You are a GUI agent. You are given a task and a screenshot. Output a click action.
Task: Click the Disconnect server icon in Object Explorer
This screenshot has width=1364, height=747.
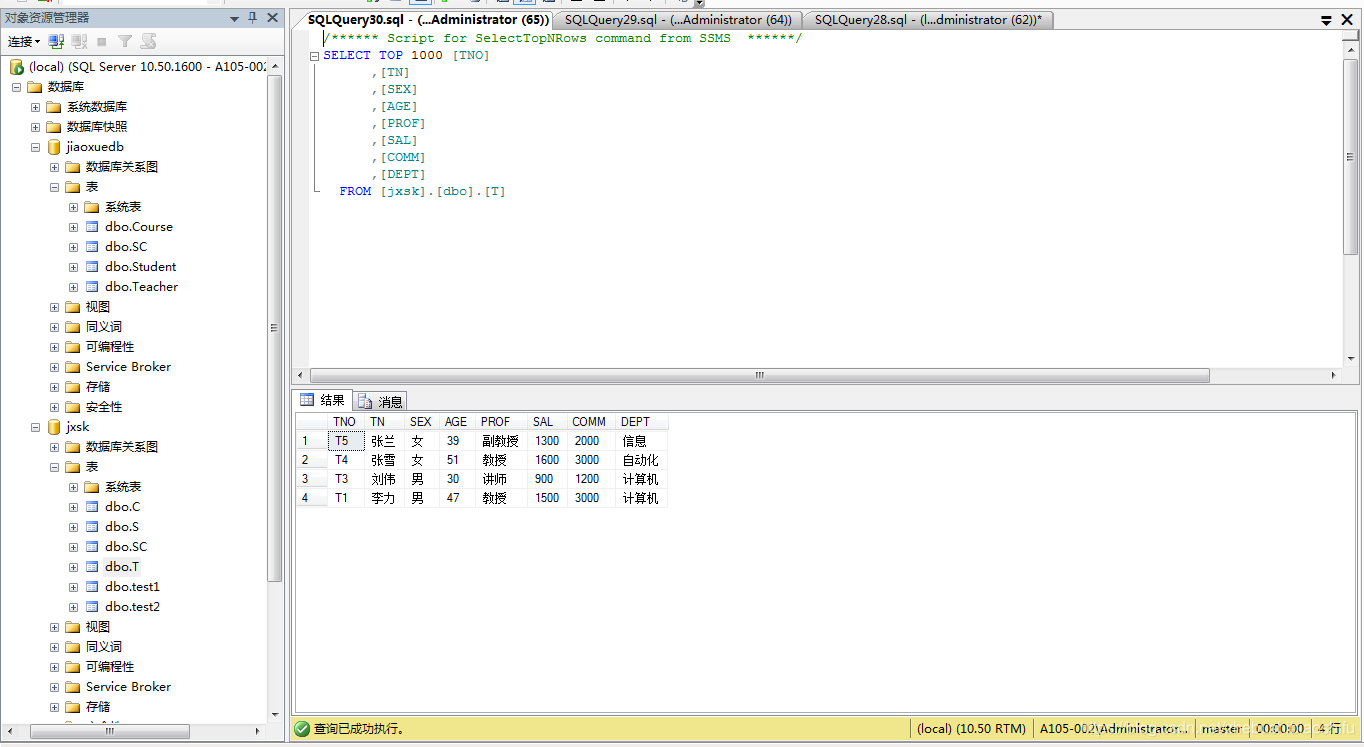click(x=79, y=42)
